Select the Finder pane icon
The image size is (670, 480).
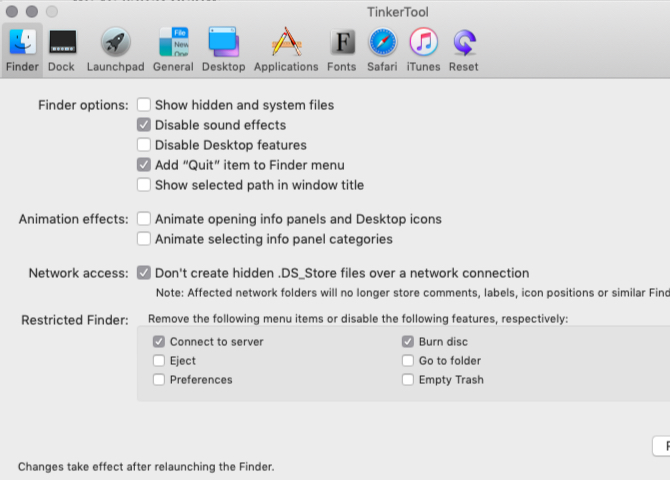[x=22, y=43]
